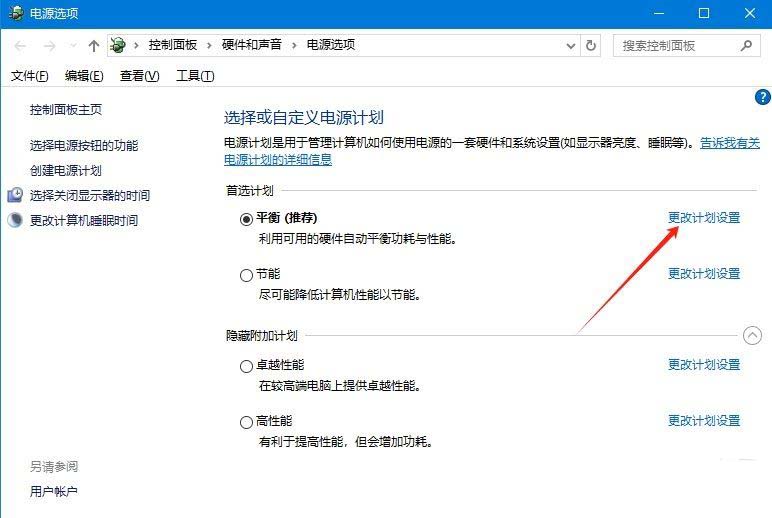Viewport: 772px width, 518px height.
Task: Open 更改计划设置 for 高性能 plan
Action: click(704, 421)
